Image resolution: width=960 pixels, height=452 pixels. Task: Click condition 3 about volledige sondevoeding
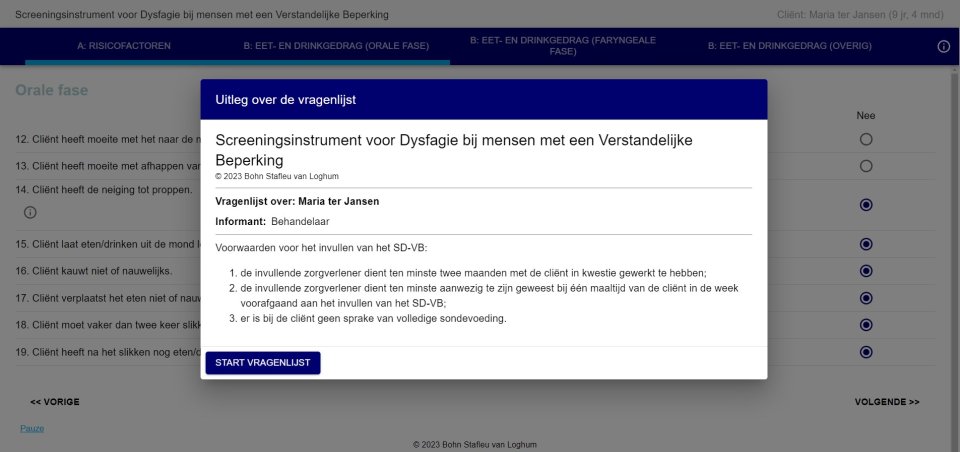(373, 318)
